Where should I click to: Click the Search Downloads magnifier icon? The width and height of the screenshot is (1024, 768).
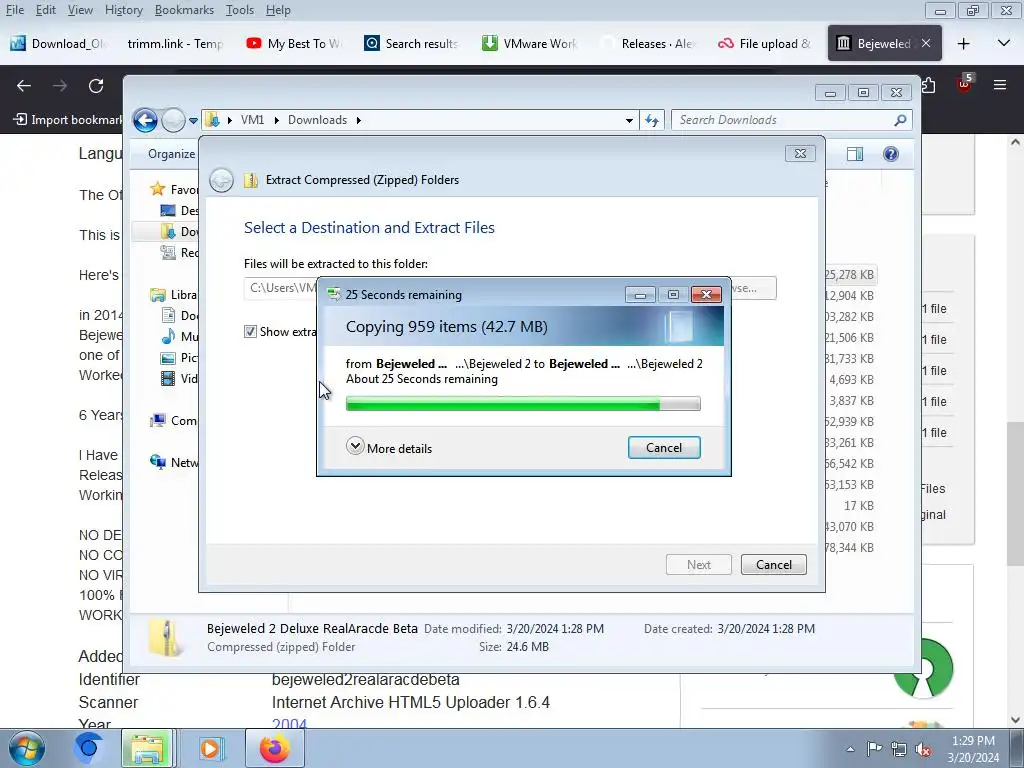[901, 120]
